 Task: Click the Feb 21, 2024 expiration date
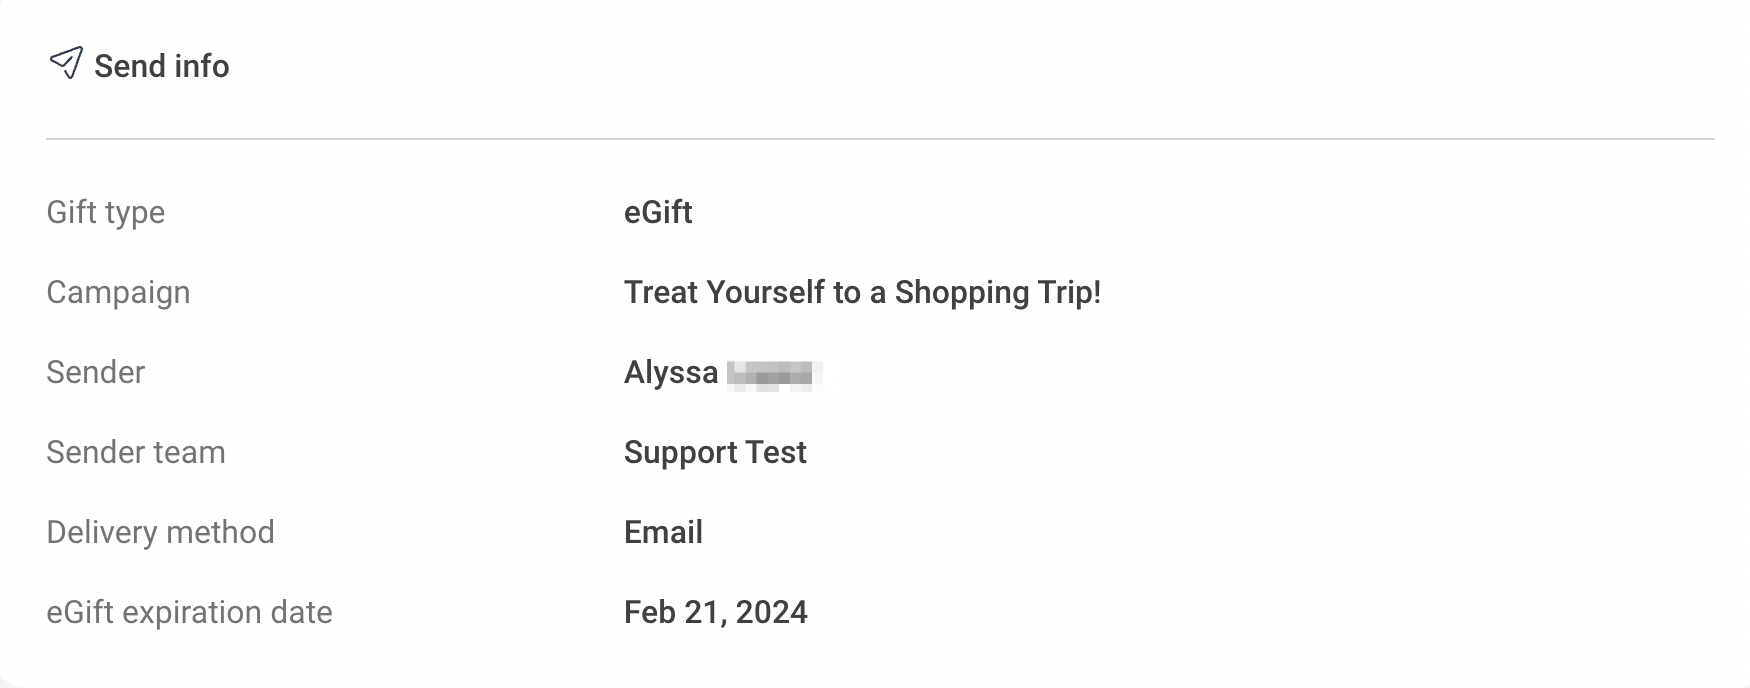coord(716,612)
